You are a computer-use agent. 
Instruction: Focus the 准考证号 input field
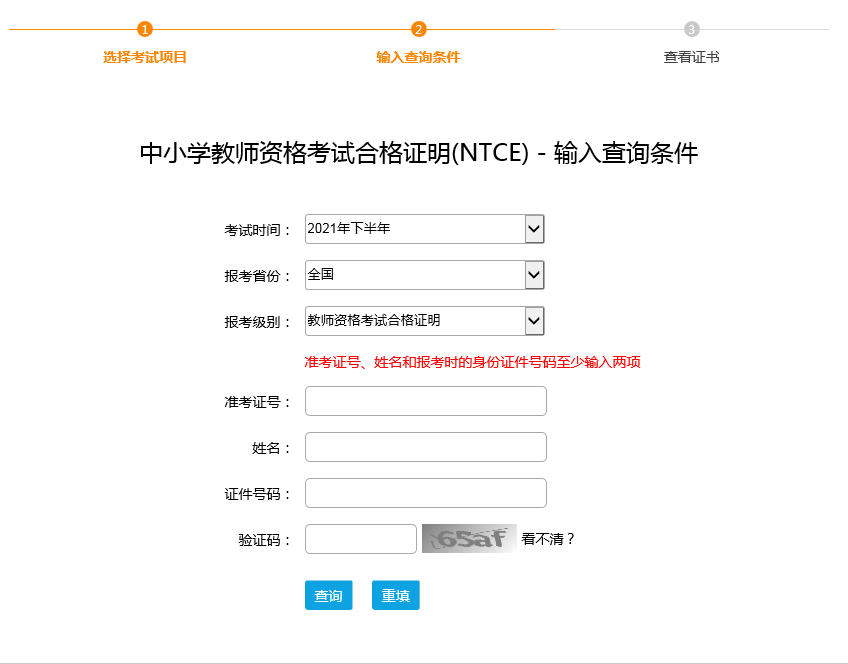pyautogui.click(x=426, y=401)
